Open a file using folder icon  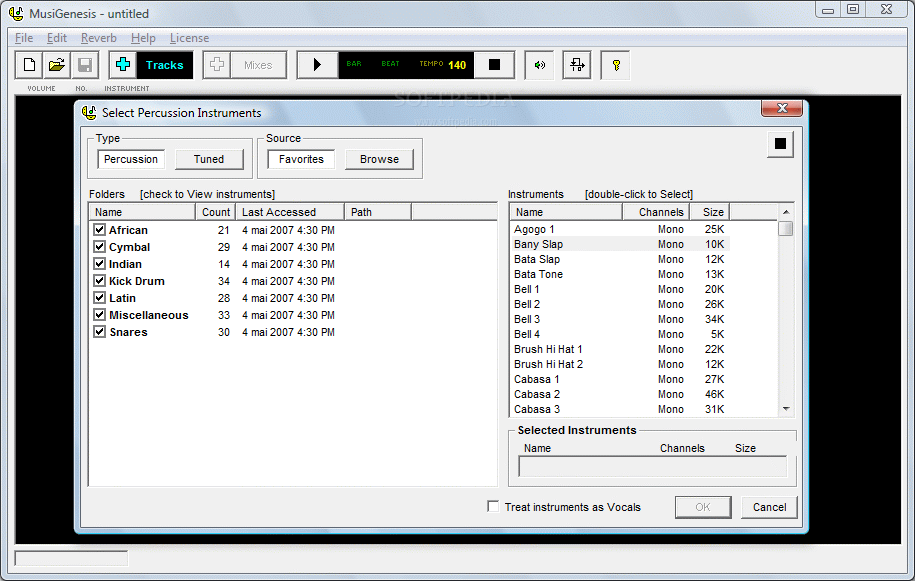pyautogui.click(x=57, y=65)
